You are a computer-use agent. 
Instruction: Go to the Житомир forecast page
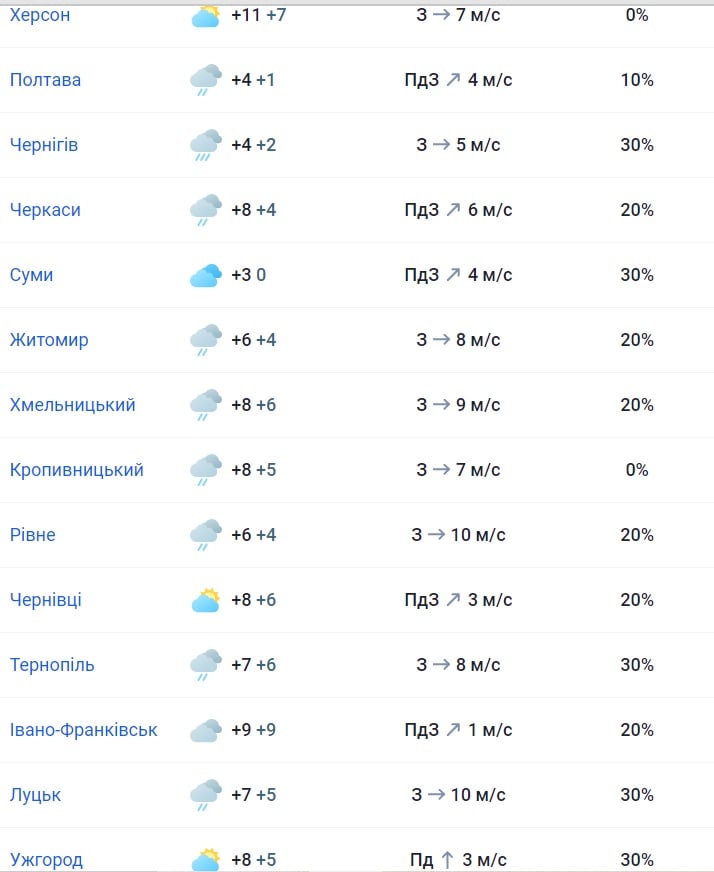tap(49, 340)
